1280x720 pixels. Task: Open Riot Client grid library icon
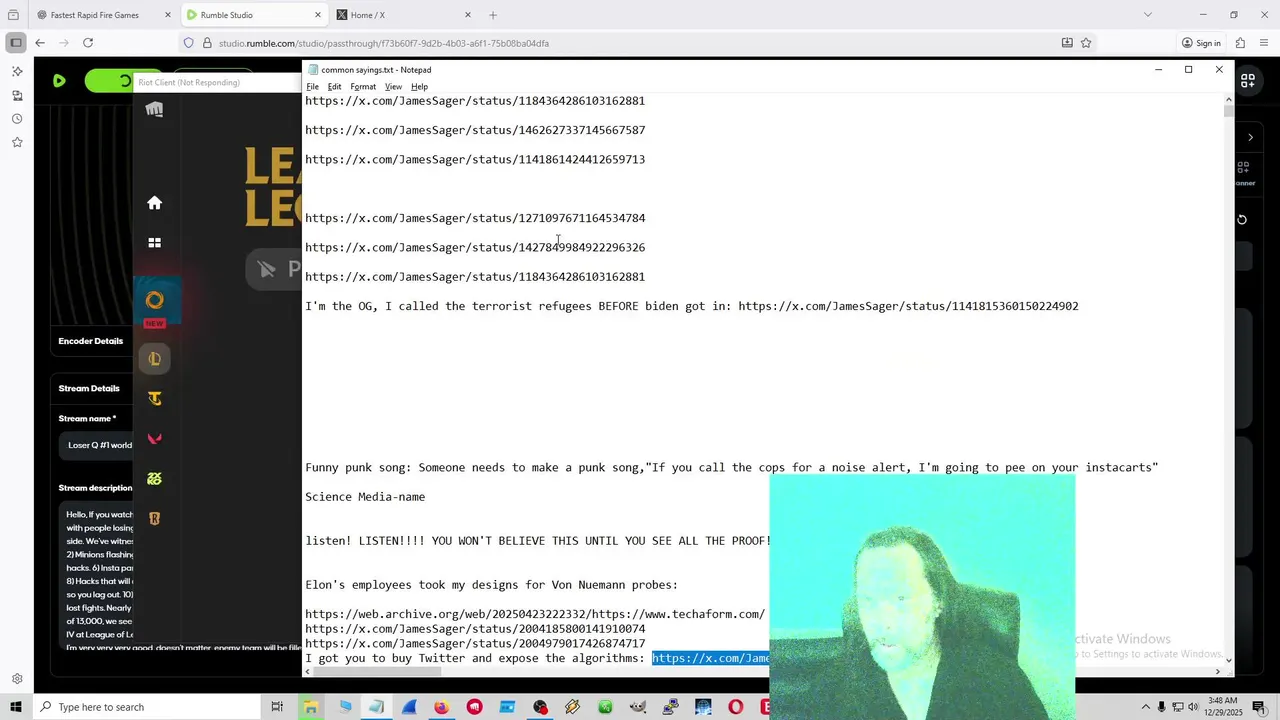click(154, 243)
